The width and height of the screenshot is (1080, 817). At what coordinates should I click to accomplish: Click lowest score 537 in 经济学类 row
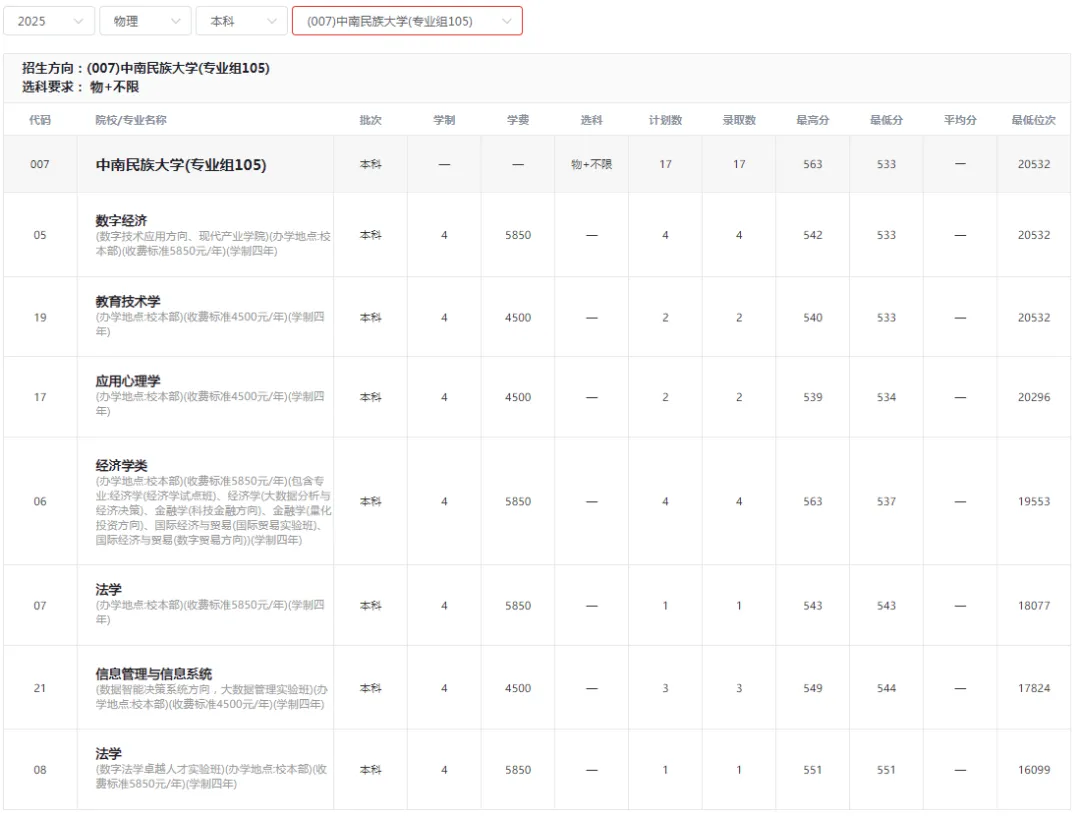pos(886,501)
